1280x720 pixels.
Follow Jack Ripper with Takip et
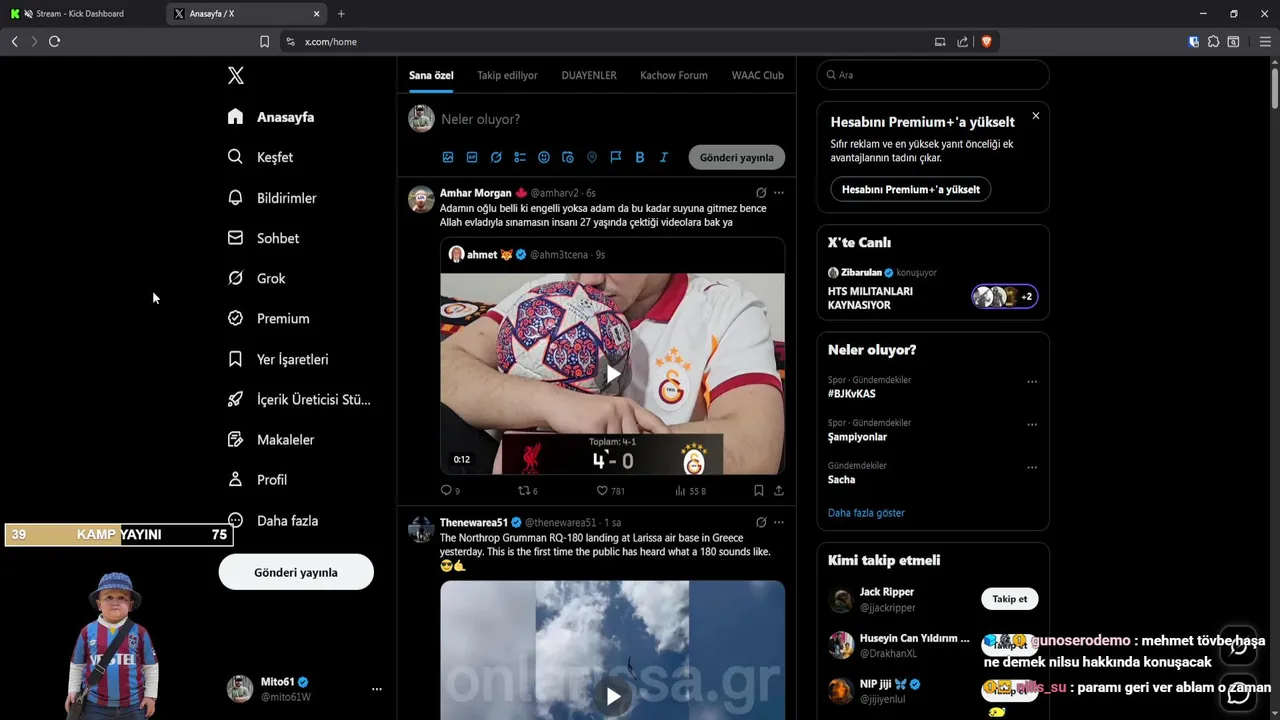(1009, 599)
